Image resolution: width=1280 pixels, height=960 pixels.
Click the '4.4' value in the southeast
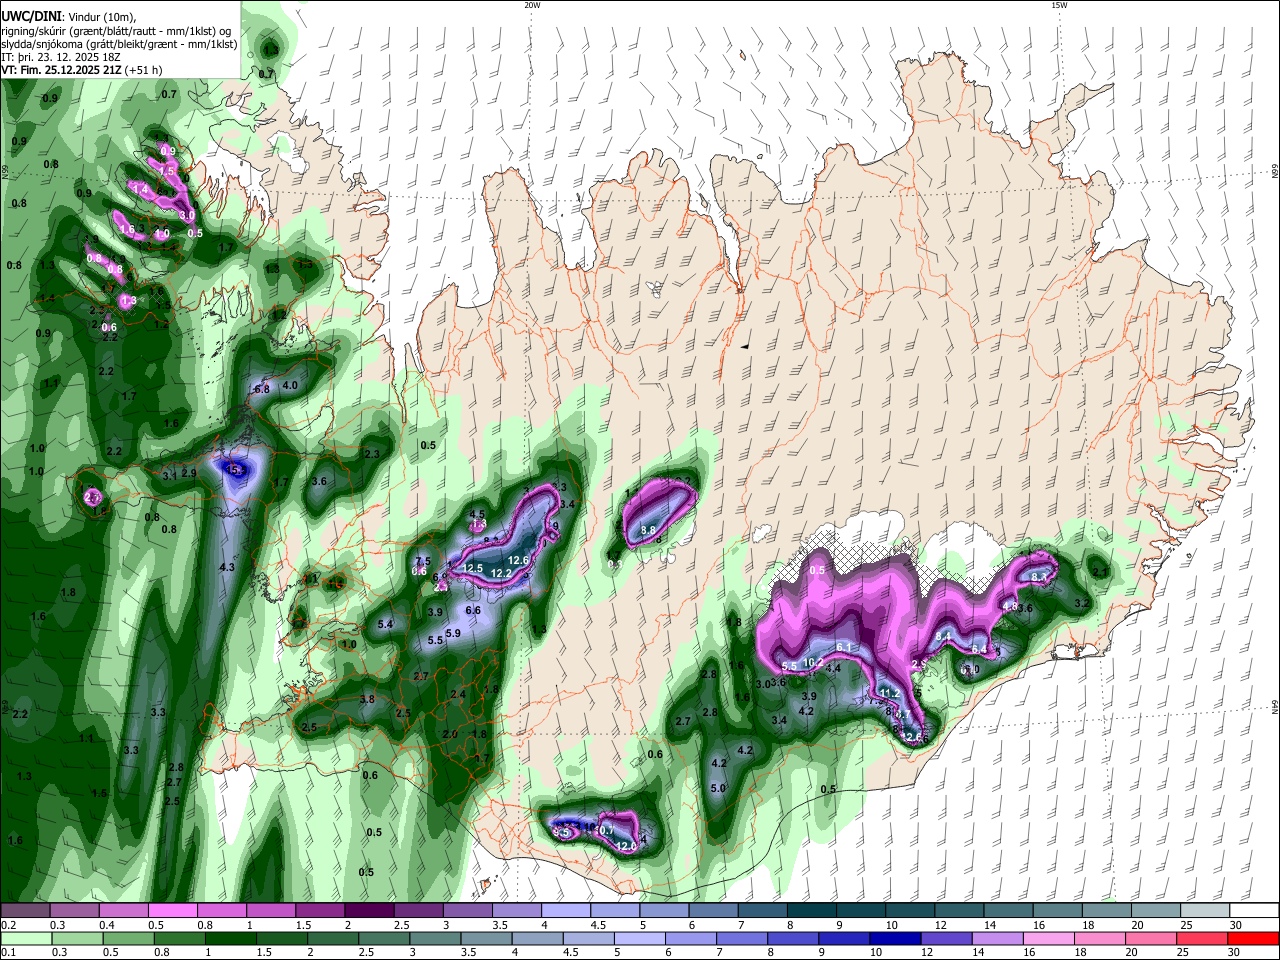(832, 668)
